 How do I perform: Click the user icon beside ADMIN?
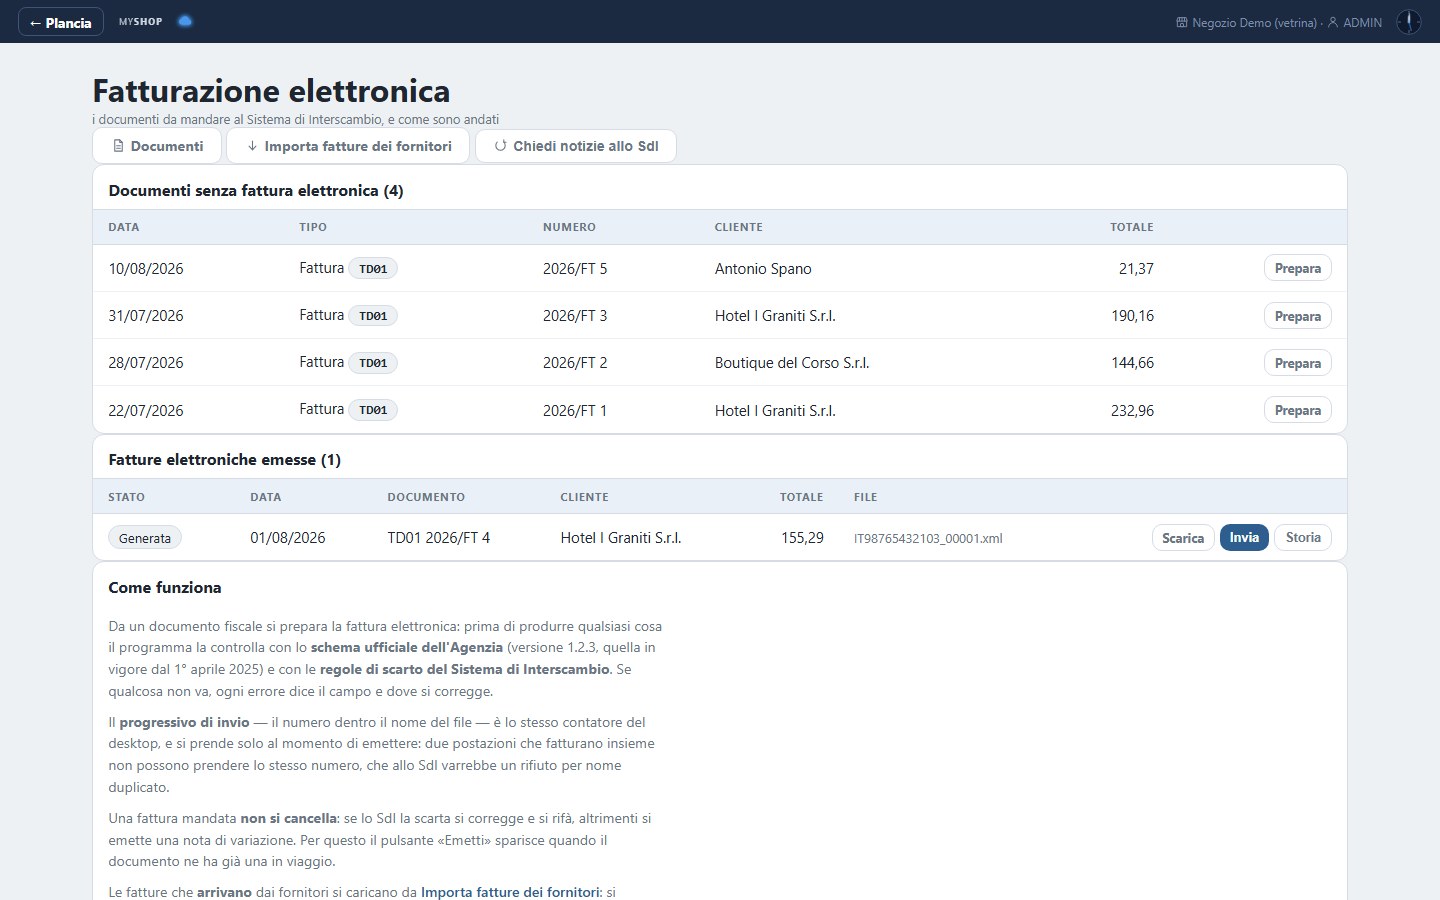tap(1333, 22)
